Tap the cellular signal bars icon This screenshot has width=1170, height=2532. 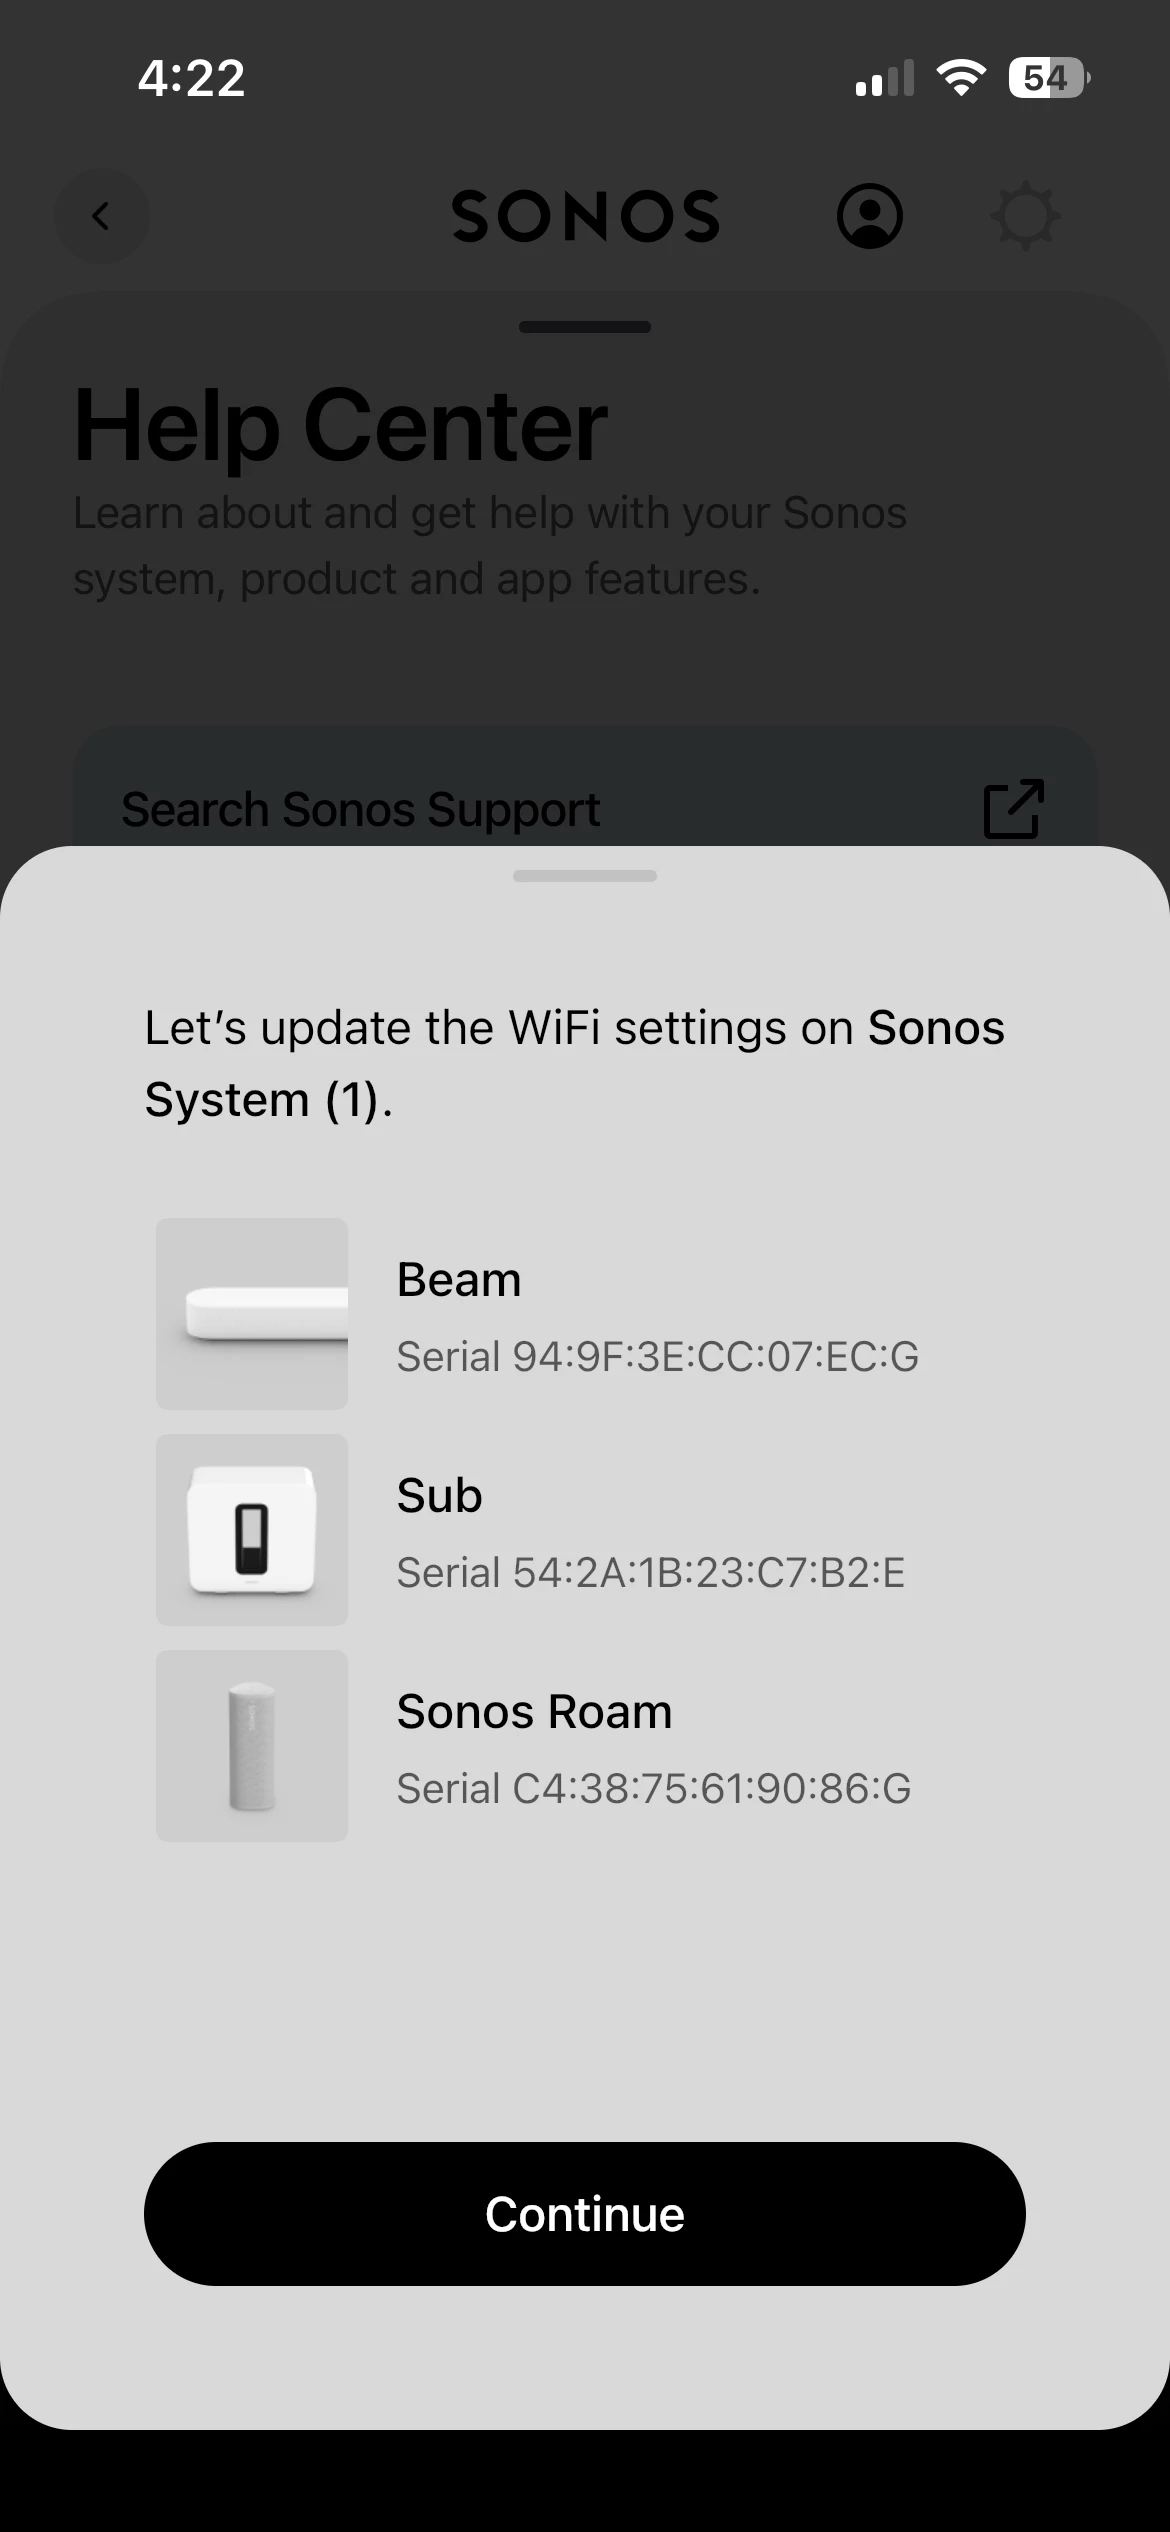[x=885, y=79]
